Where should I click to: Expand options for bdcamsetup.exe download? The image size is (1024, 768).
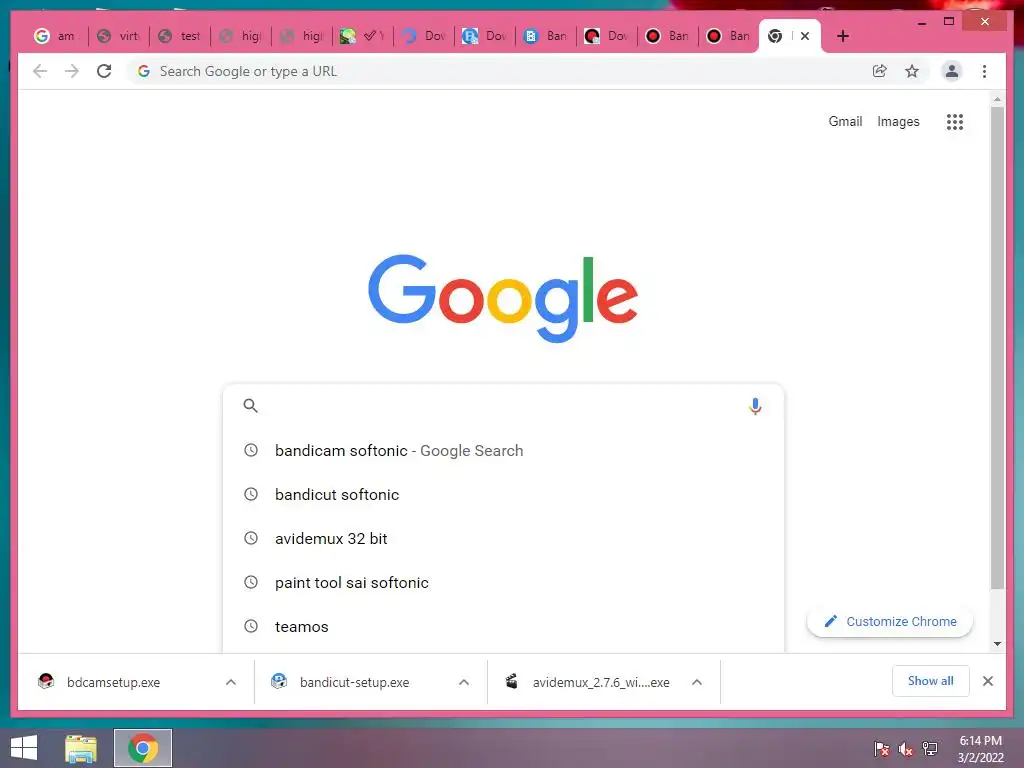pyautogui.click(x=231, y=682)
